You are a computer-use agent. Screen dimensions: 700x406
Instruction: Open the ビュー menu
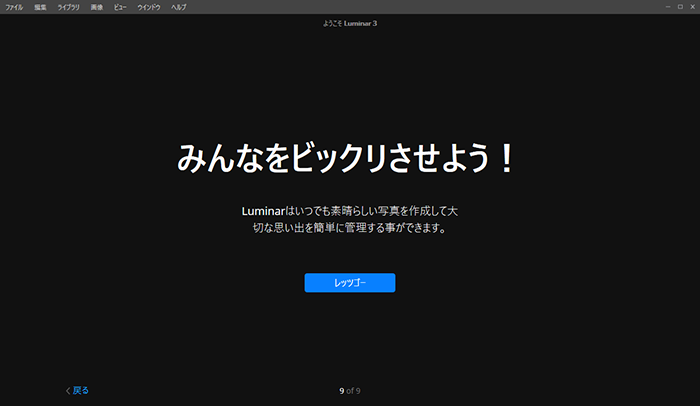[120, 7]
